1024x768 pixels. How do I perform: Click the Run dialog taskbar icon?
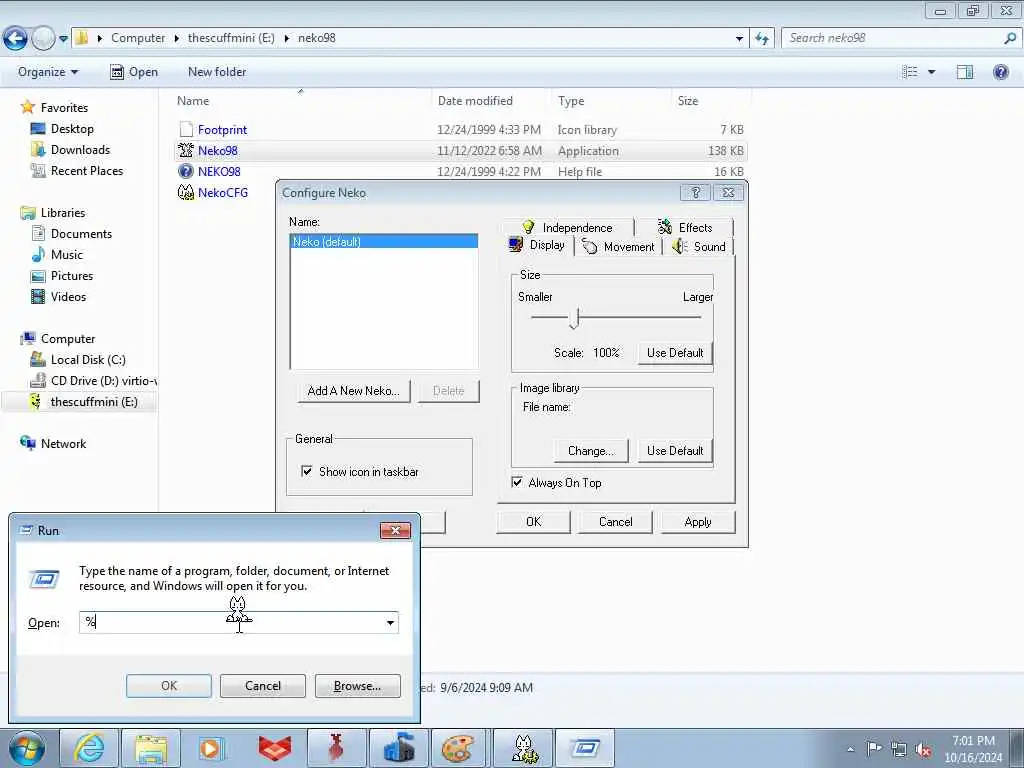pos(585,748)
